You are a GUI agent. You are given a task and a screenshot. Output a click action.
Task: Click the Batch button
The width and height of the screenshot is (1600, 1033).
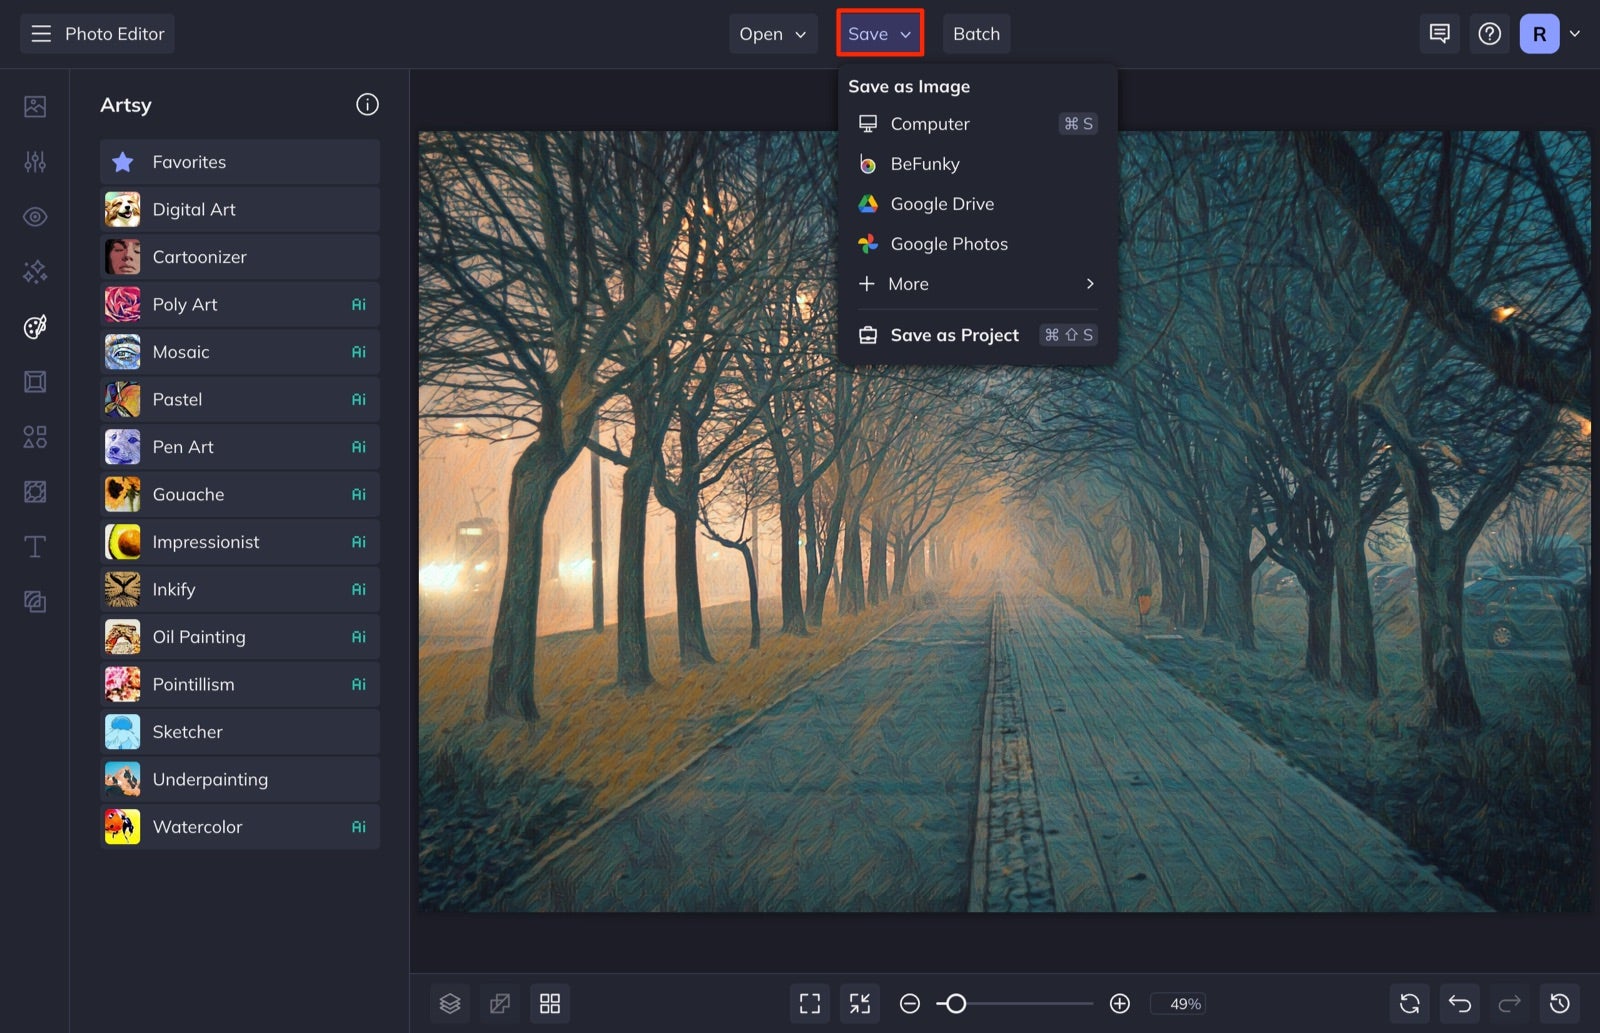pyautogui.click(x=976, y=33)
